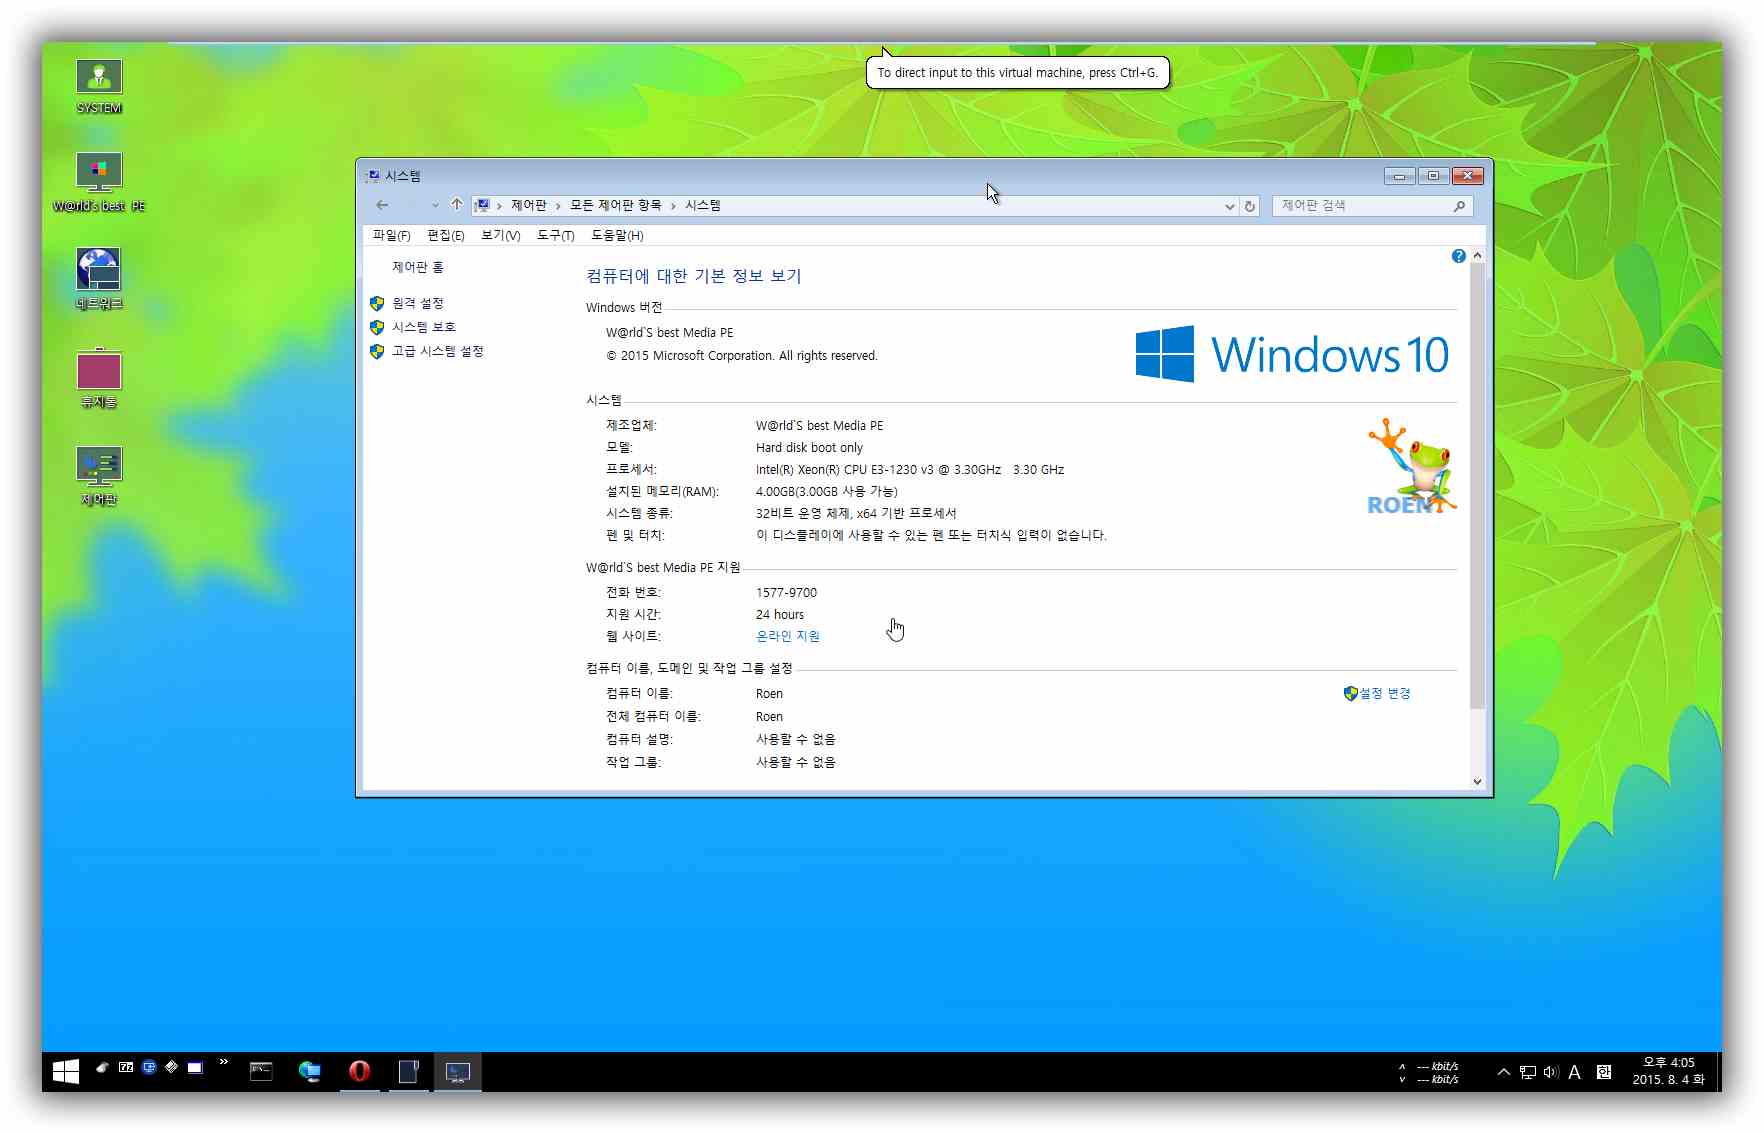Go back using the back arrow

[382, 205]
